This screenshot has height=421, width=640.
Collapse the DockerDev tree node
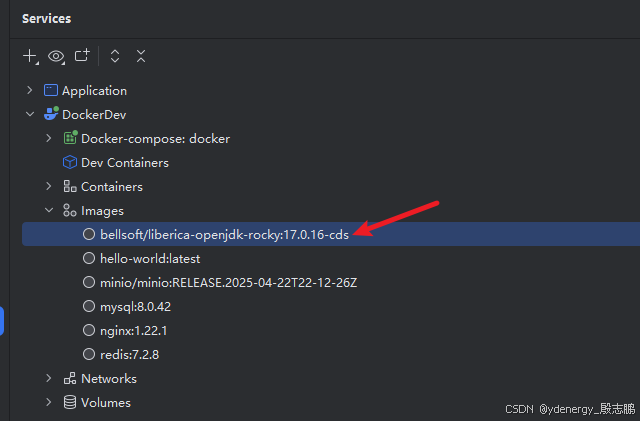click(x=30, y=114)
